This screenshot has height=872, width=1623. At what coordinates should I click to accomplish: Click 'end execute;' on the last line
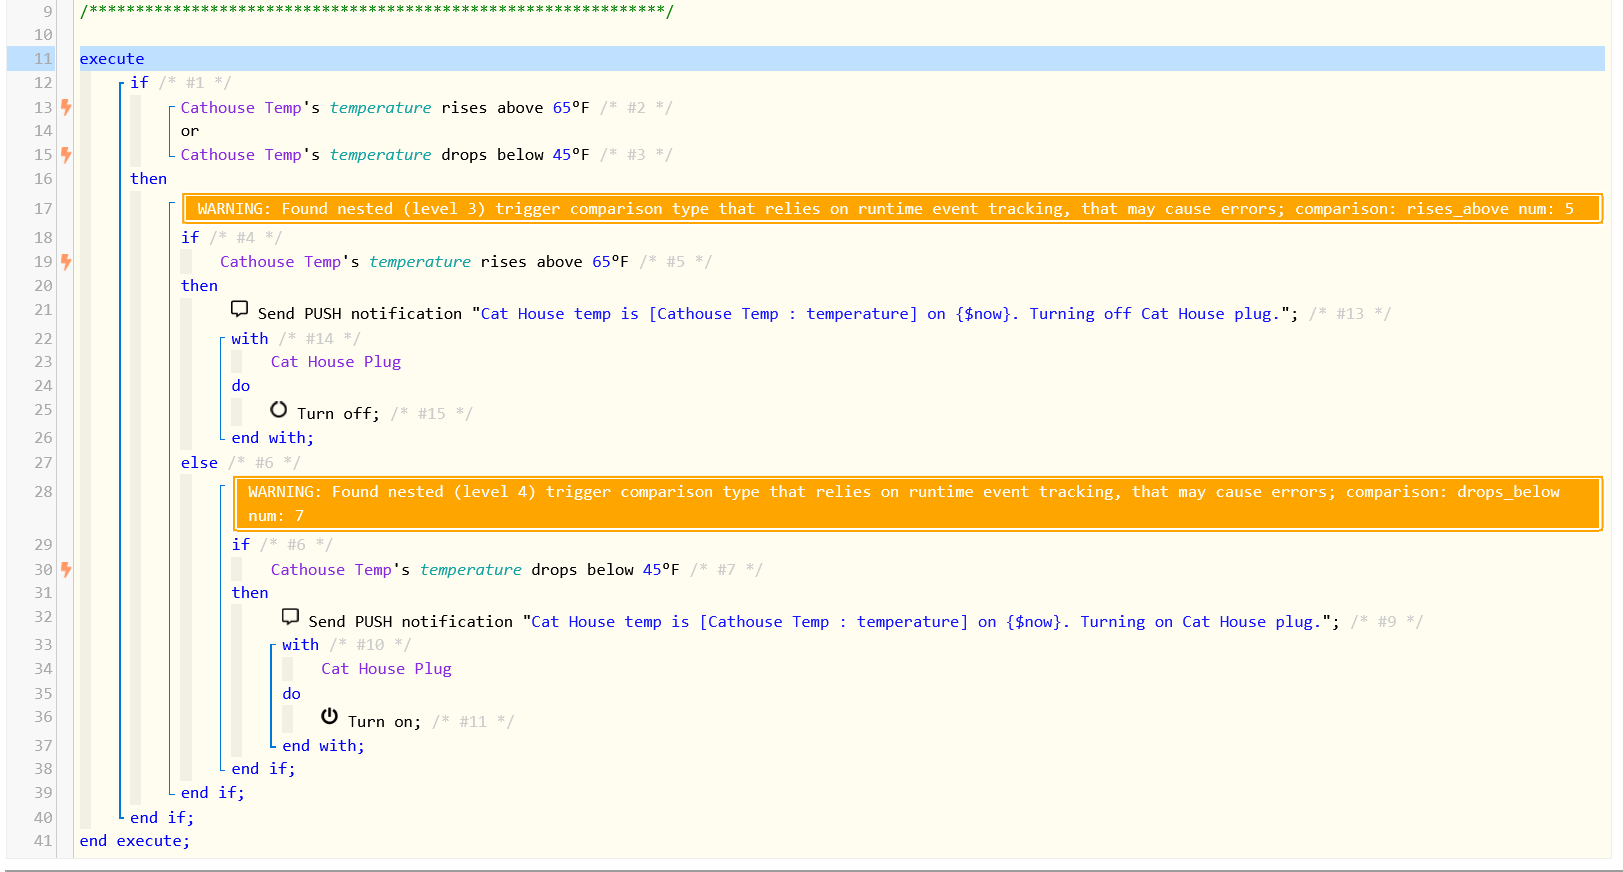(x=134, y=841)
